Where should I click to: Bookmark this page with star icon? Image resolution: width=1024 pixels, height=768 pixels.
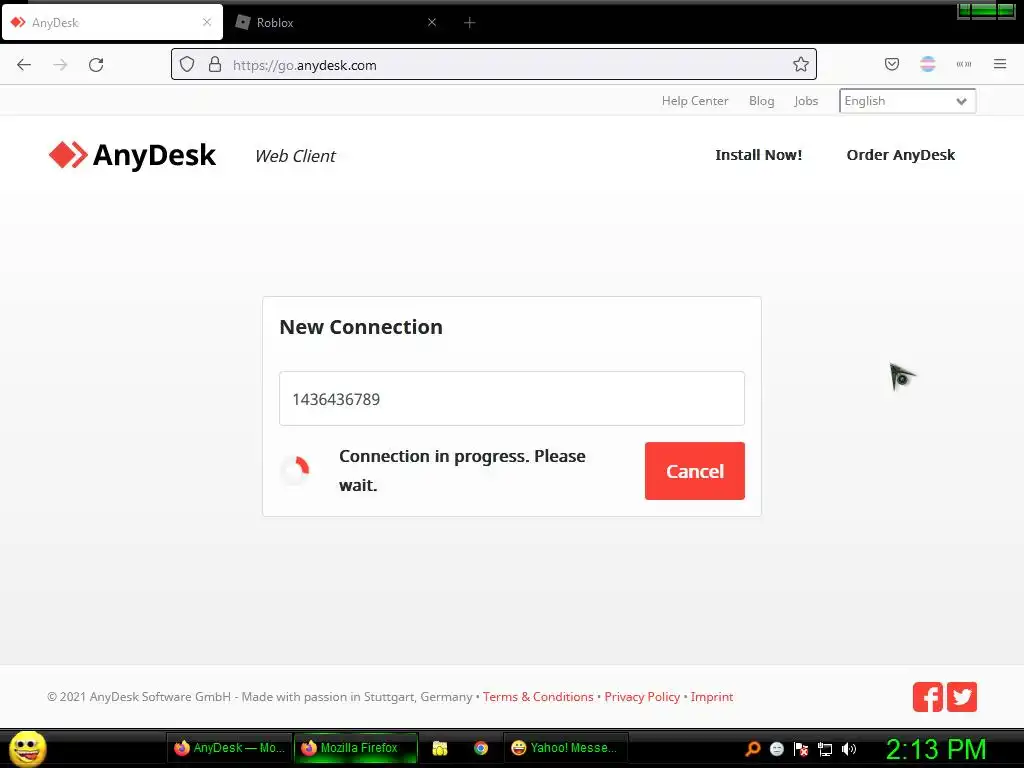click(x=801, y=64)
